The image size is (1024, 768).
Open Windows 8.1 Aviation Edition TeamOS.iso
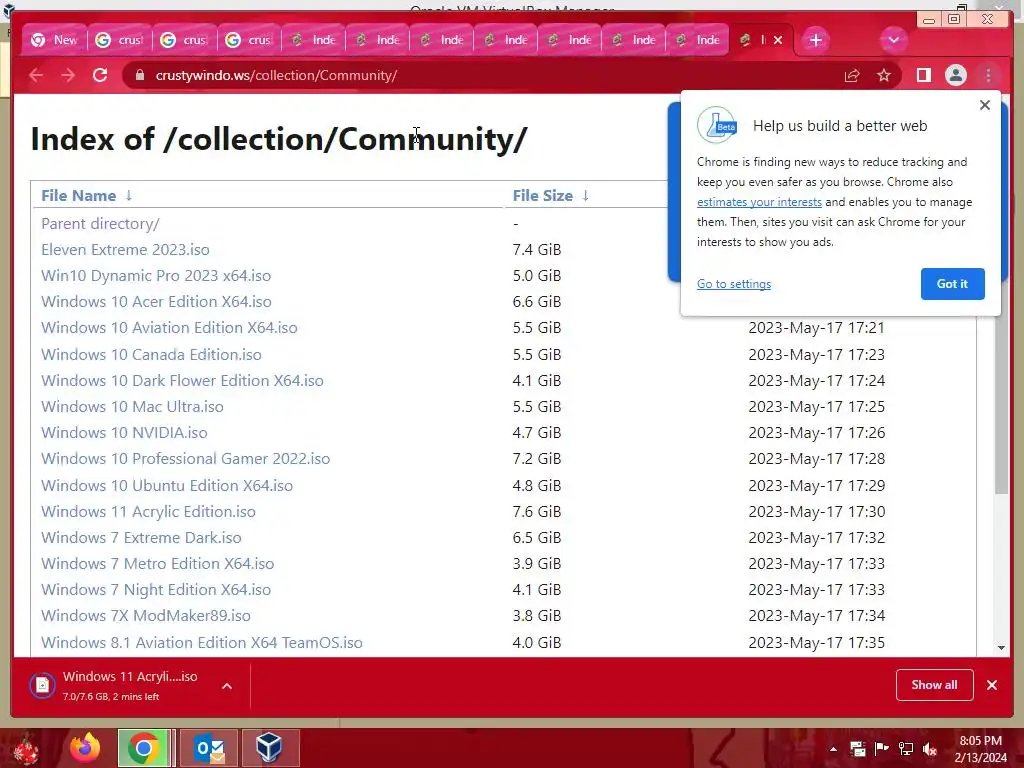202,643
